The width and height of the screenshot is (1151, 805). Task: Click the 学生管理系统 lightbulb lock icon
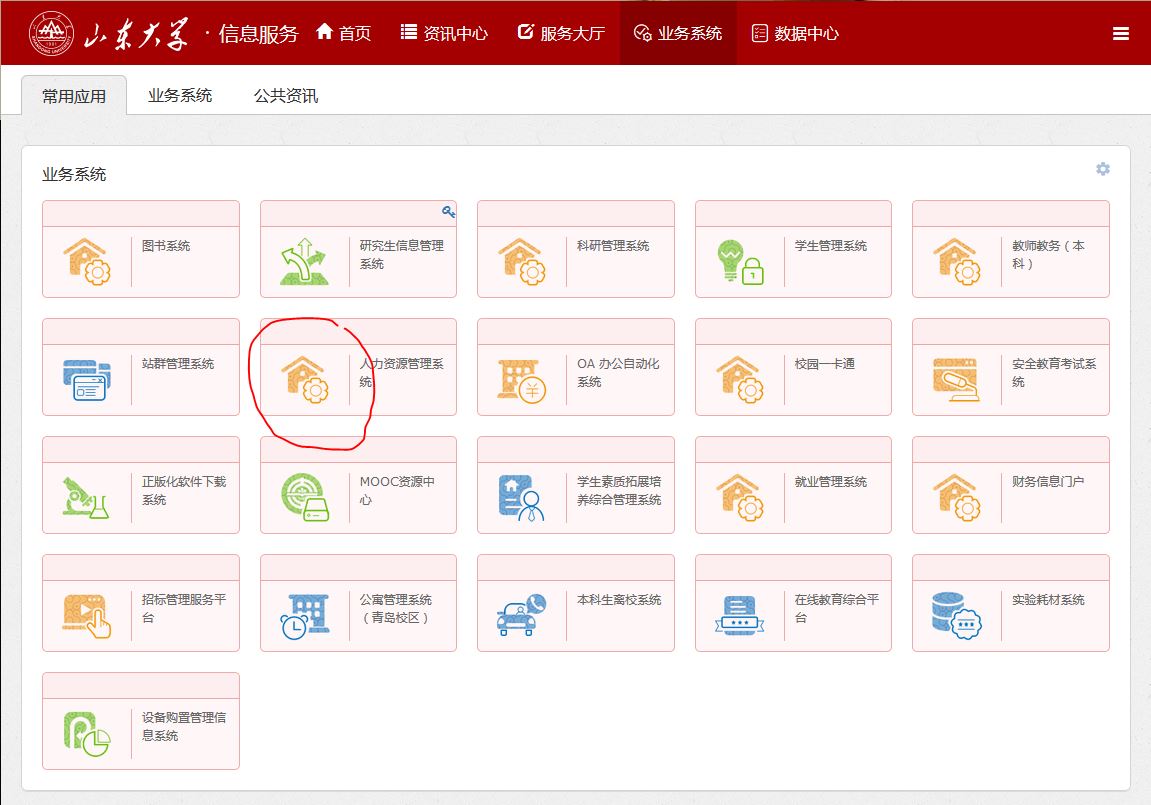point(739,261)
